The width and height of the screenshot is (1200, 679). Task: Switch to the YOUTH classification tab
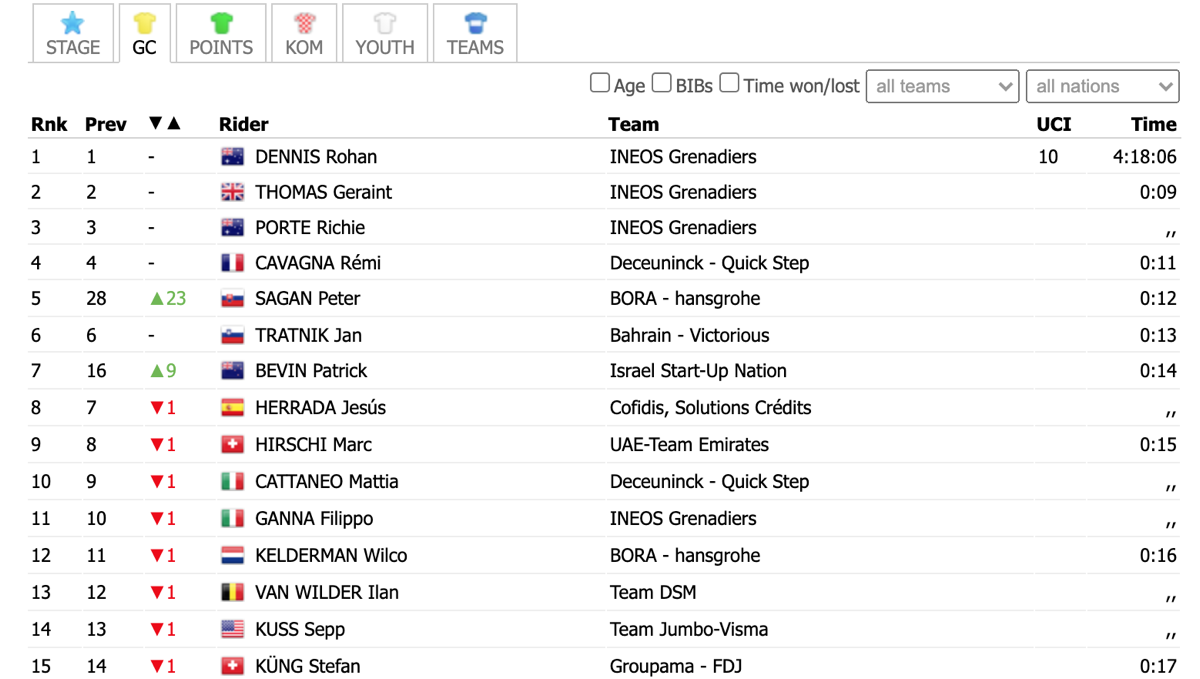[x=385, y=33]
